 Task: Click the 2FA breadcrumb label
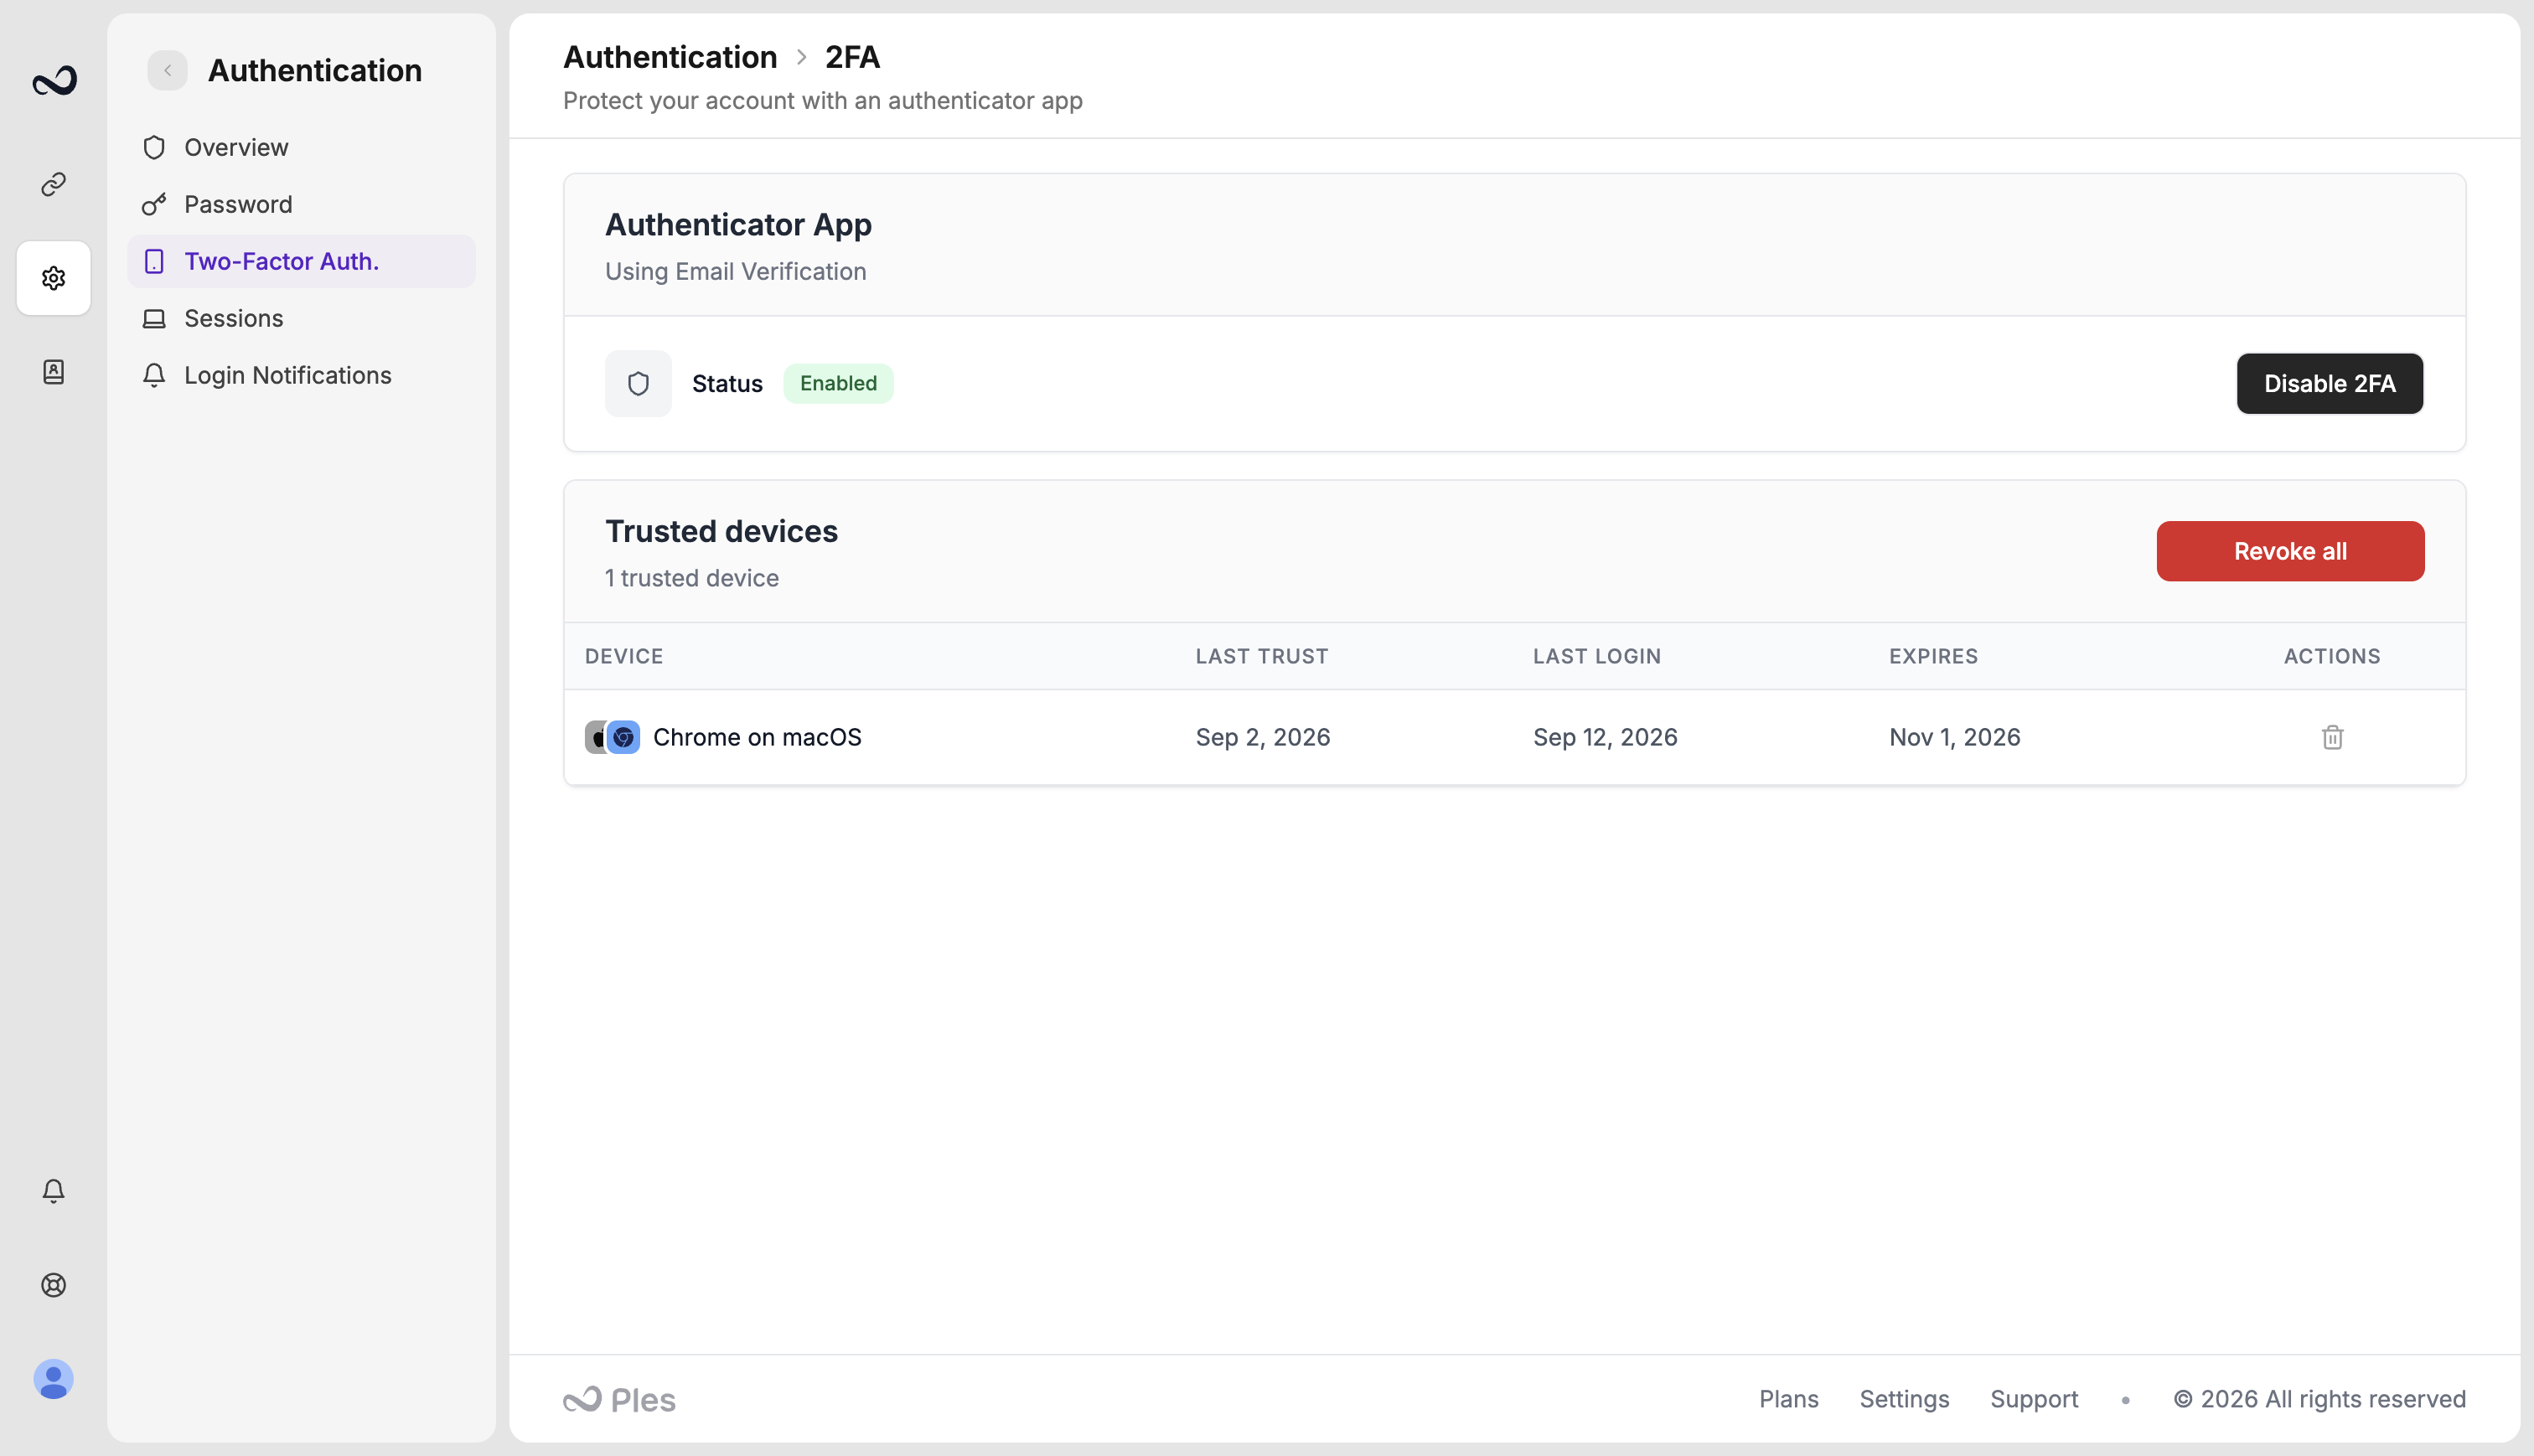tap(852, 57)
